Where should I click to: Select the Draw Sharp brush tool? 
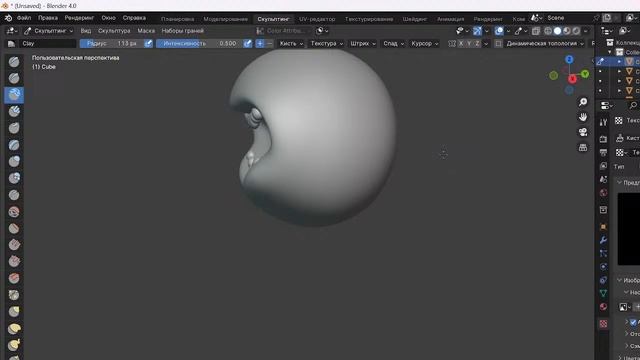point(14,78)
